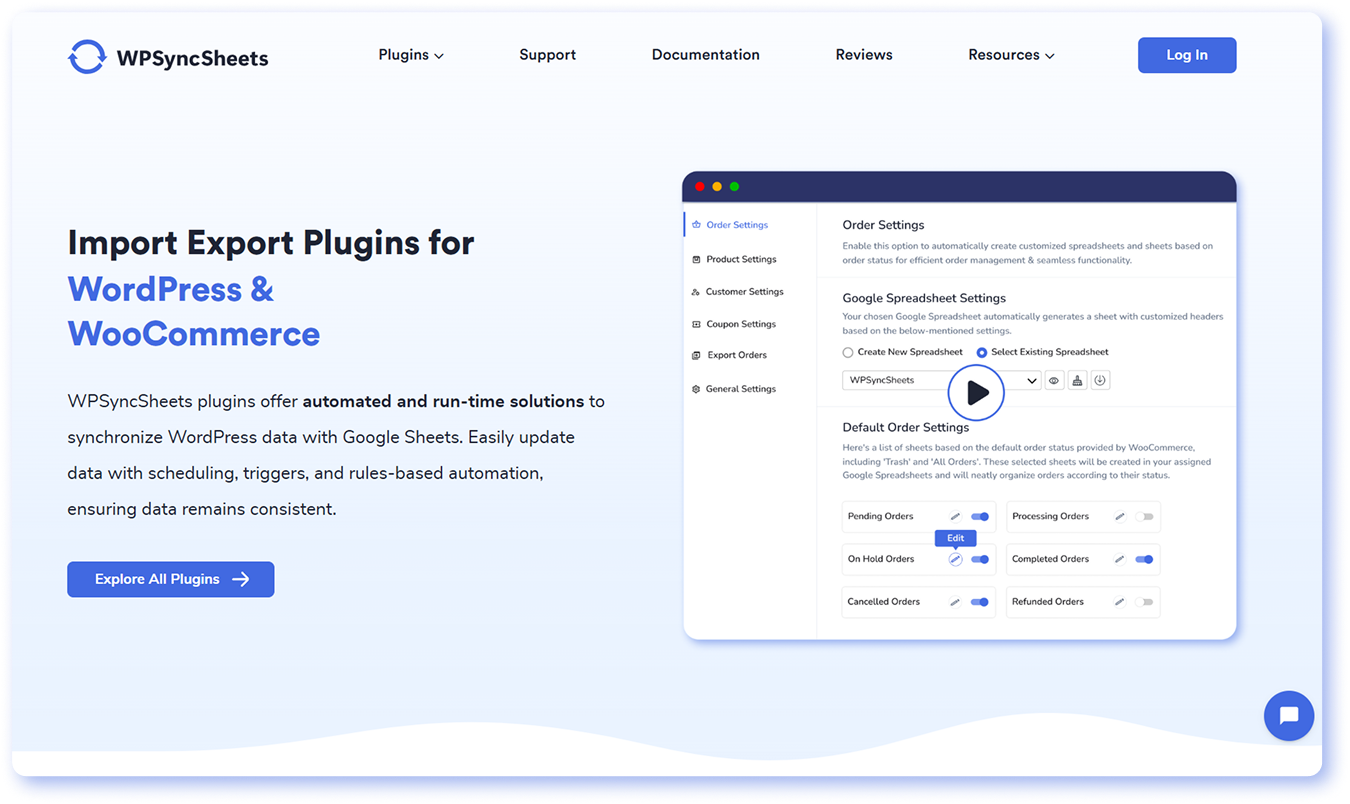Image resolution: width=1350 pixels, height=804 pixels.
Task: Go to the Documentation page
Action: (x=705, y=55)
